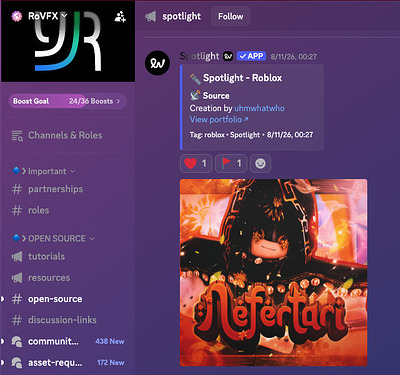This screenshot has width=400, height=375.
Task: Click the message timestamp 8/11/26, 00:27
Action: click(x=293, y=57)
